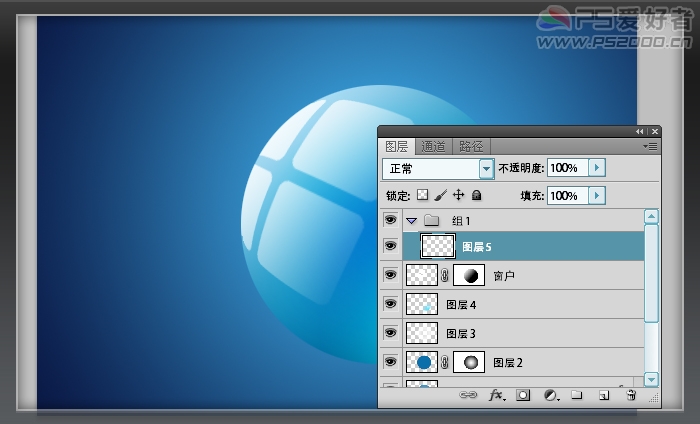Click the 图层 3 layer name
Image resolution: width=700 pixels, height=424 pixels.
[461, 334]
